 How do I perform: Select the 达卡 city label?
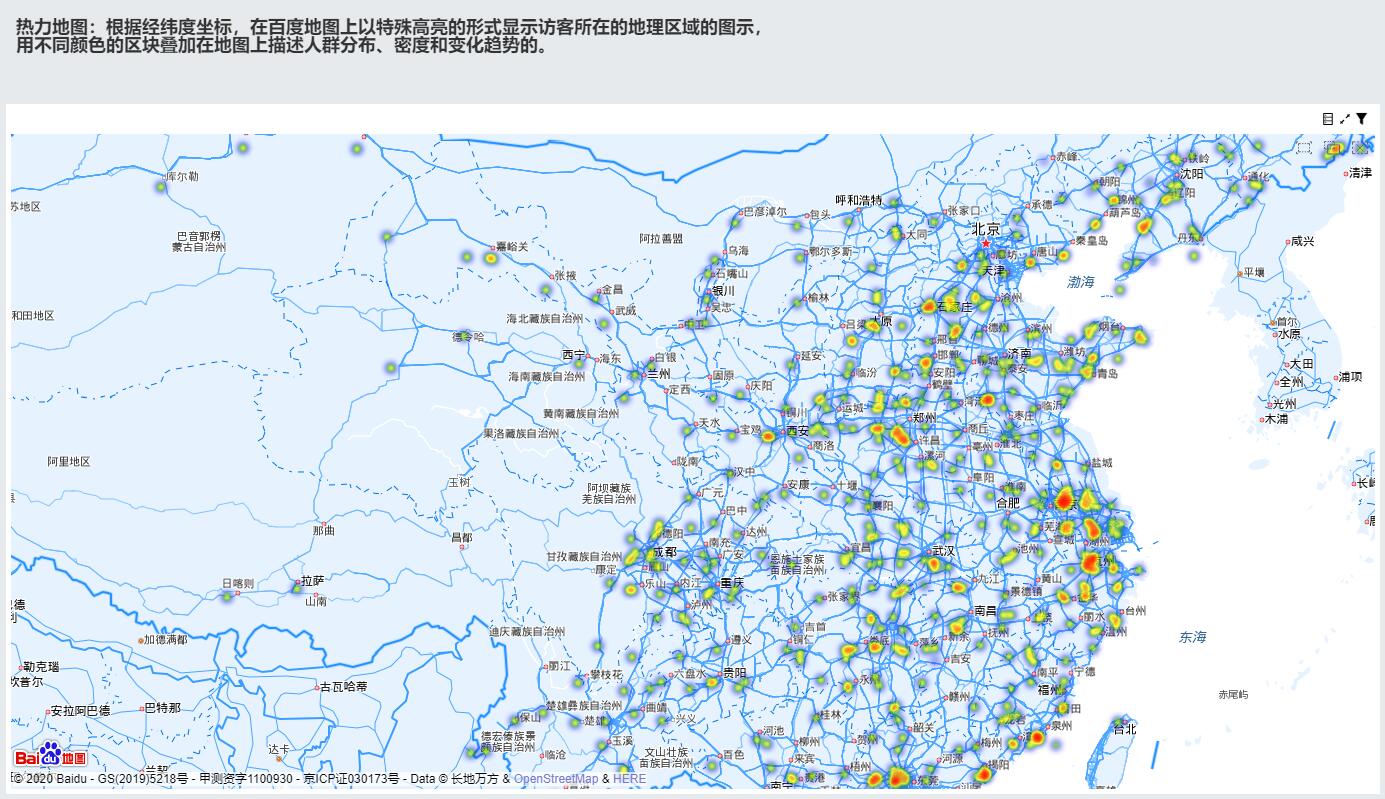pos(279,749)
